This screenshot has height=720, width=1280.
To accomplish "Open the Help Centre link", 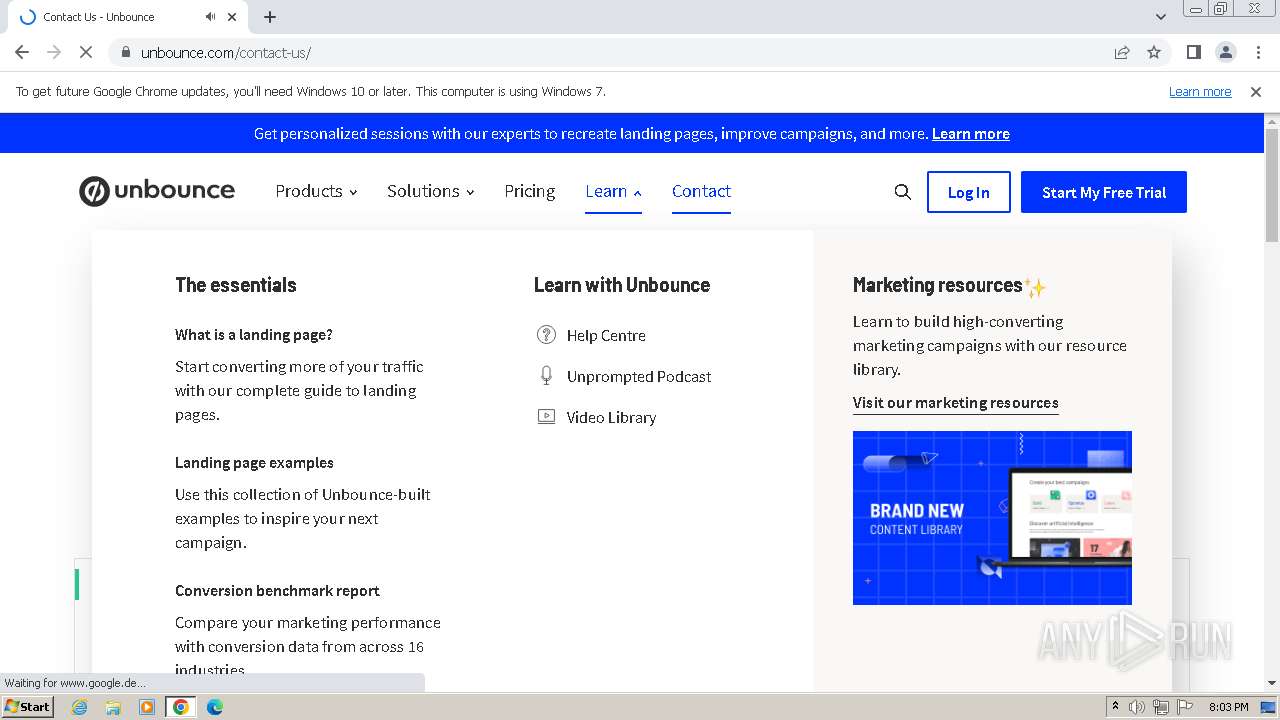I will (x=606, y=335).
